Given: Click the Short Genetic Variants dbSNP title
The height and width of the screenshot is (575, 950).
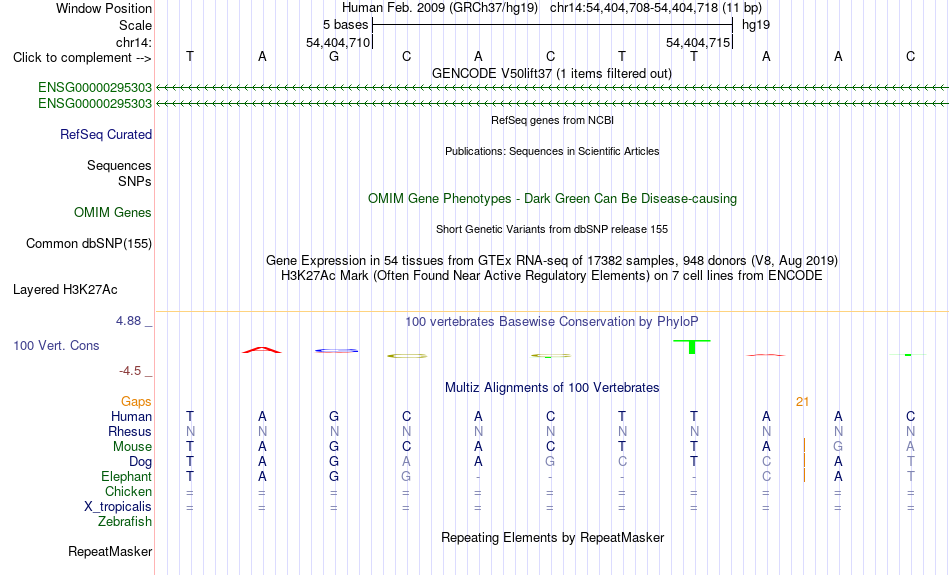Looking at the screenshot, I should pyautogui.click(x=552, y=229).
